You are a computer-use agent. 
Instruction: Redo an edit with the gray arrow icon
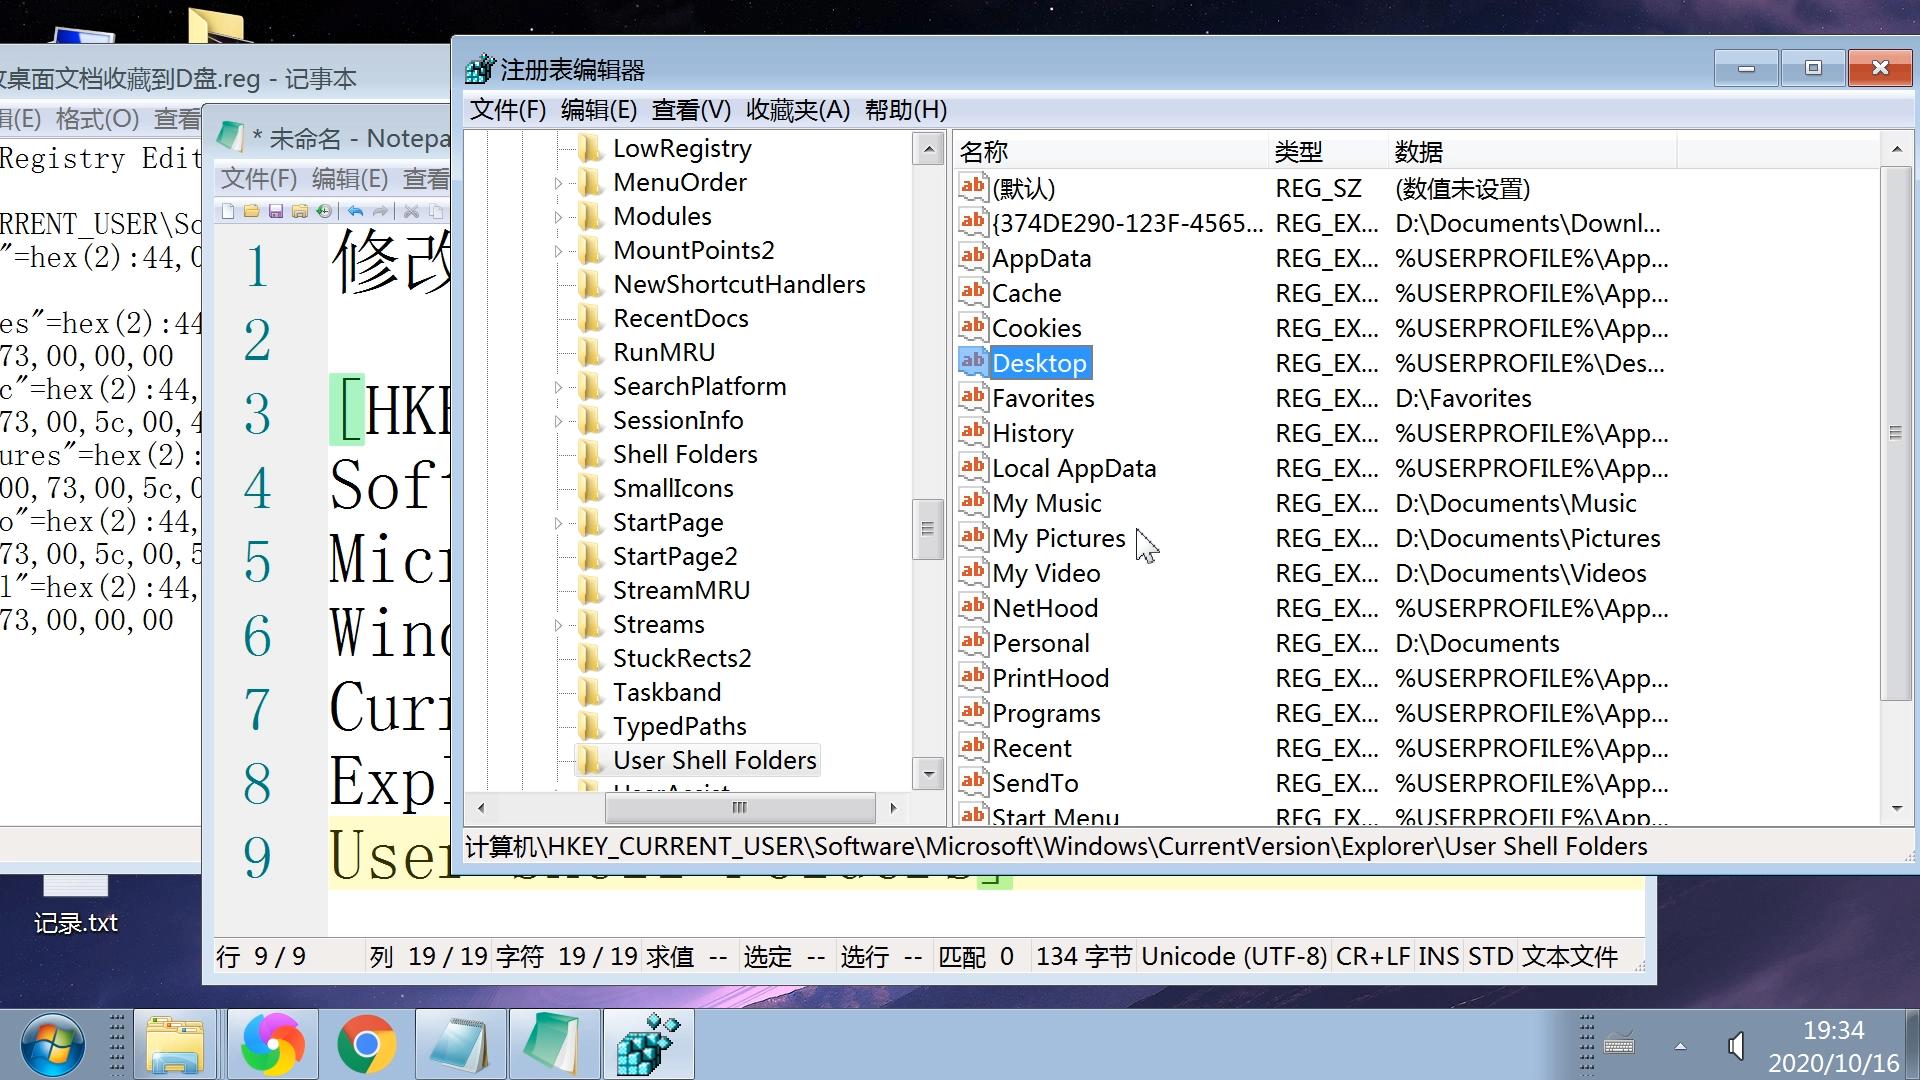tap(380, 211)
